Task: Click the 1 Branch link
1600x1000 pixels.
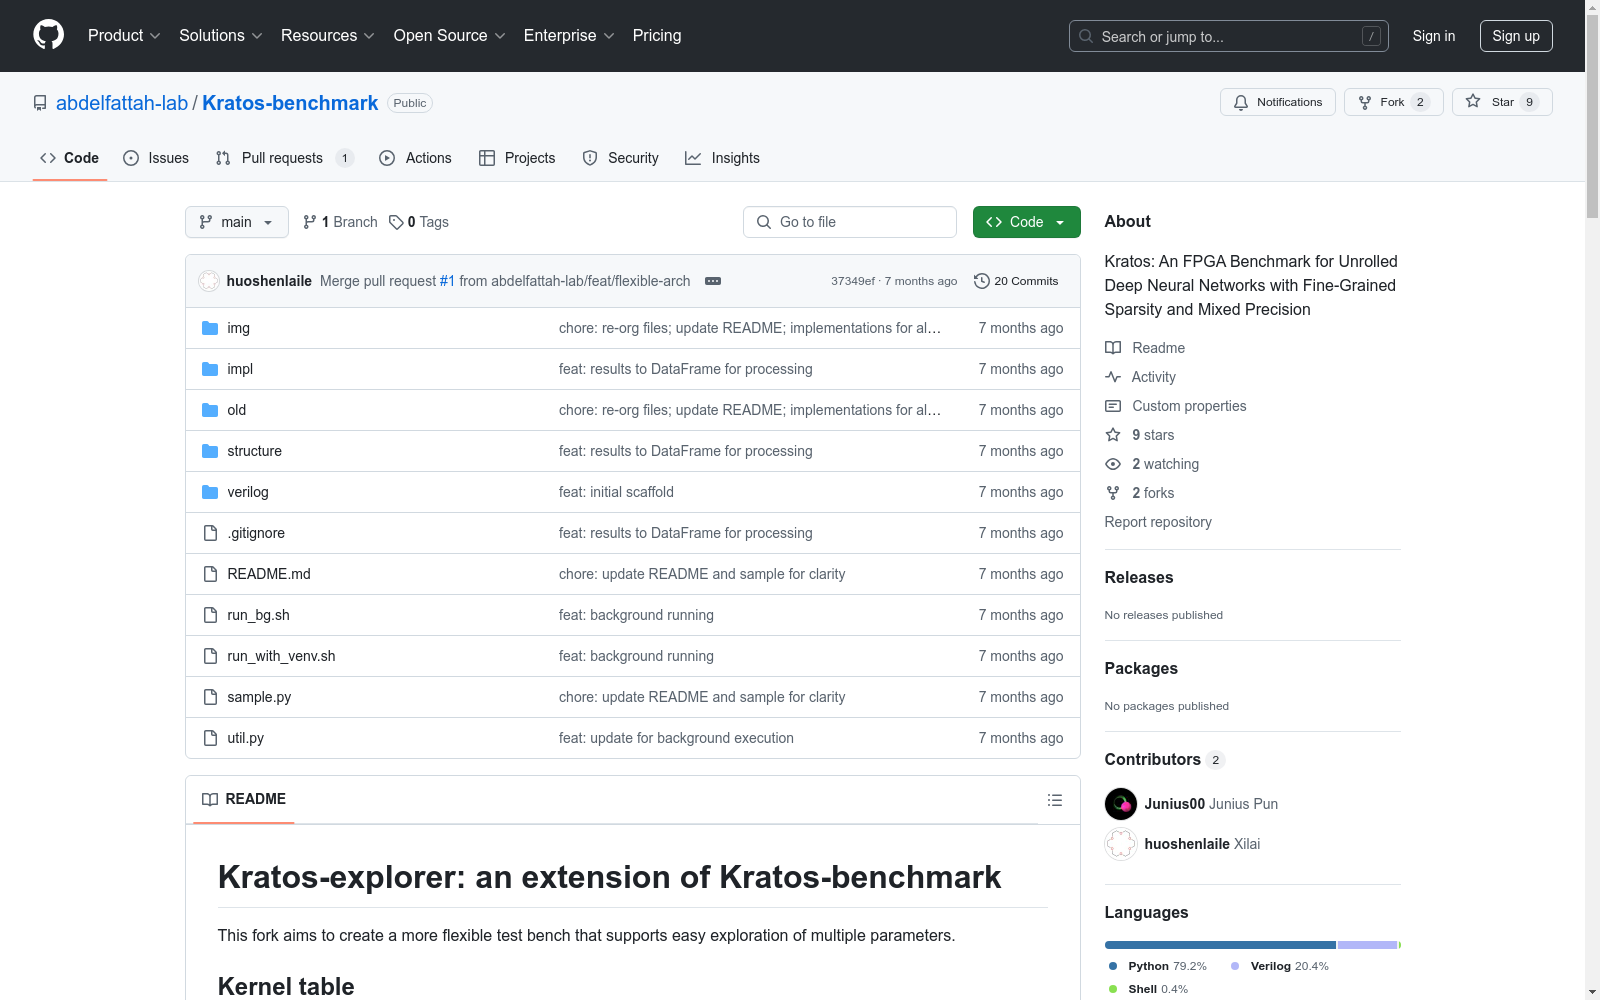Action: 340,222
